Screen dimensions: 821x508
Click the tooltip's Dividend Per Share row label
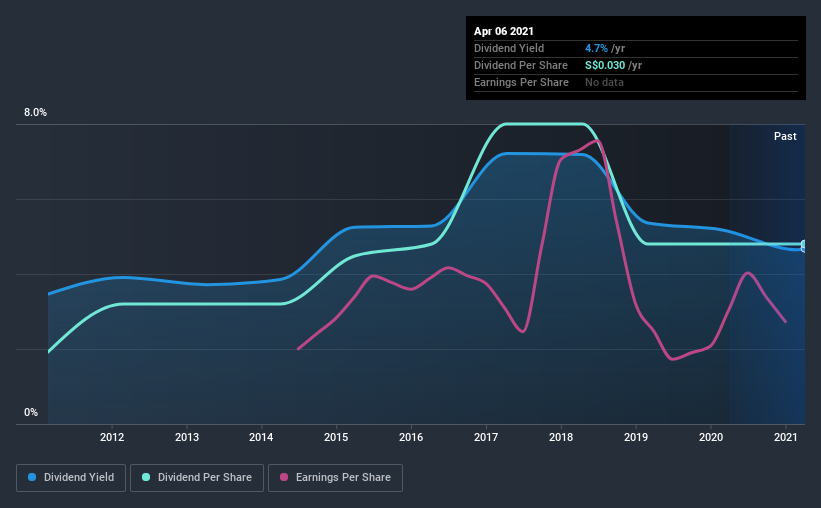[x=521, y=65]
